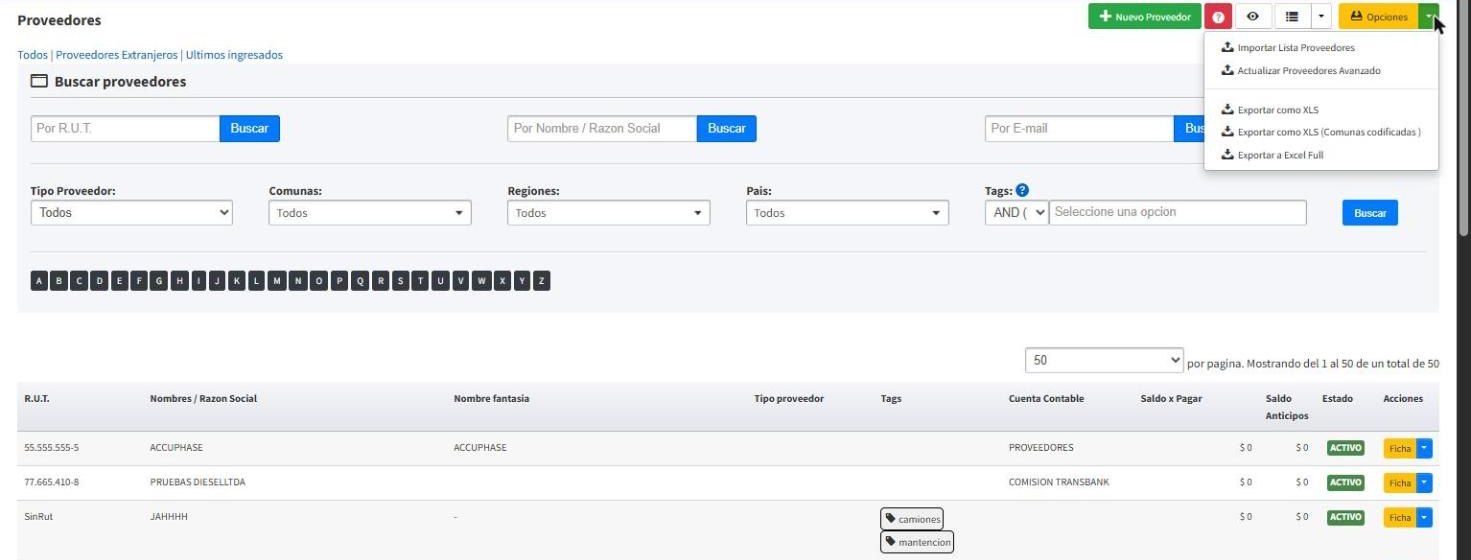Viewport: 1471px width, 560px height.
Task: Expand actions arrow in PRUEBAS DIESELLTDA row
Action: [x=1425, y=483]
